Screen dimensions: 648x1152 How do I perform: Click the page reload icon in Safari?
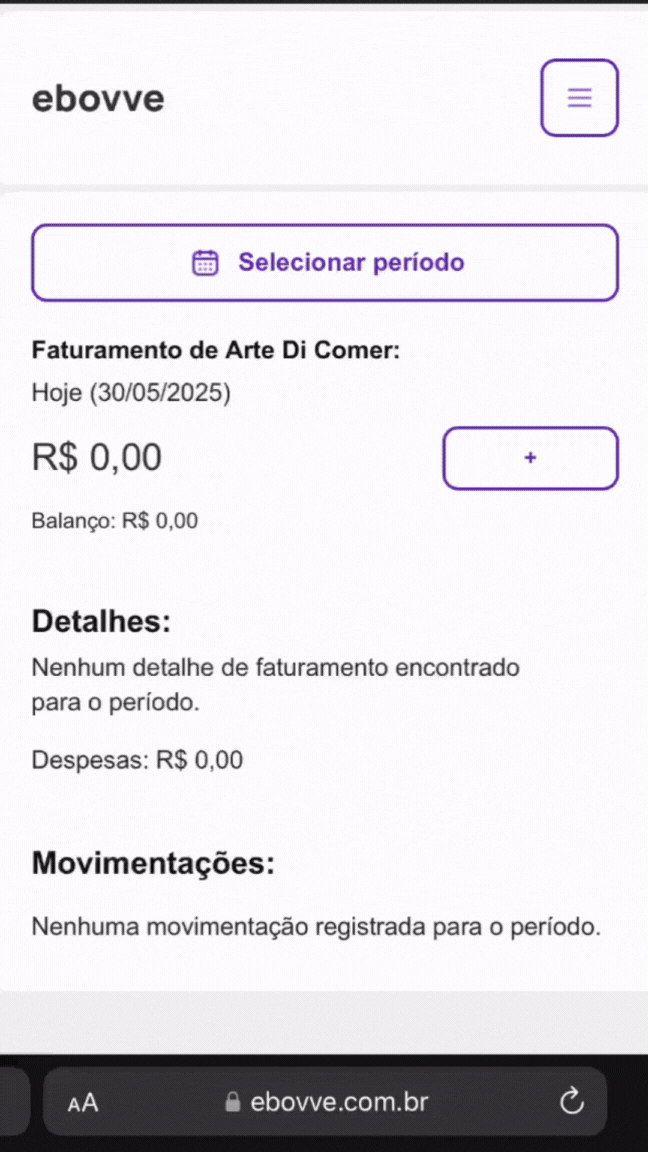pyautogui.click(x=571, y=1101)
